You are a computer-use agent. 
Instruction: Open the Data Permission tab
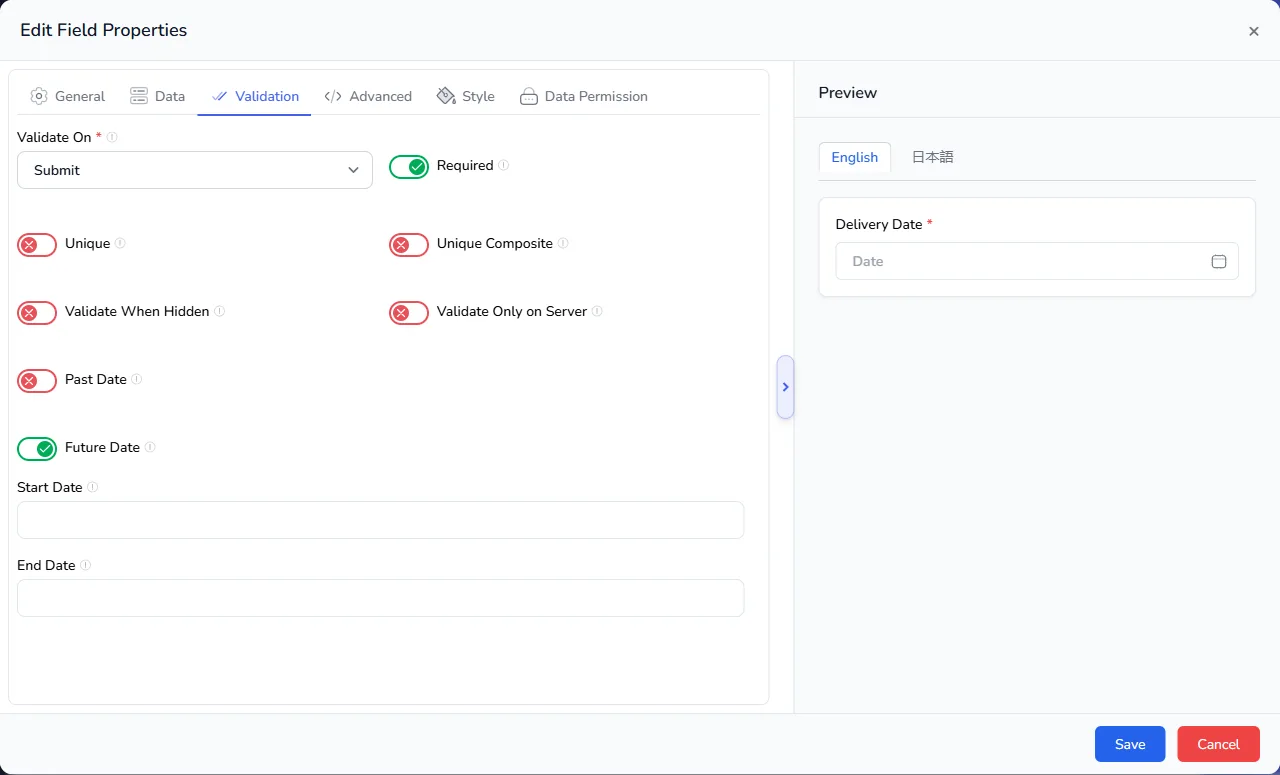[x=584, y=96]
